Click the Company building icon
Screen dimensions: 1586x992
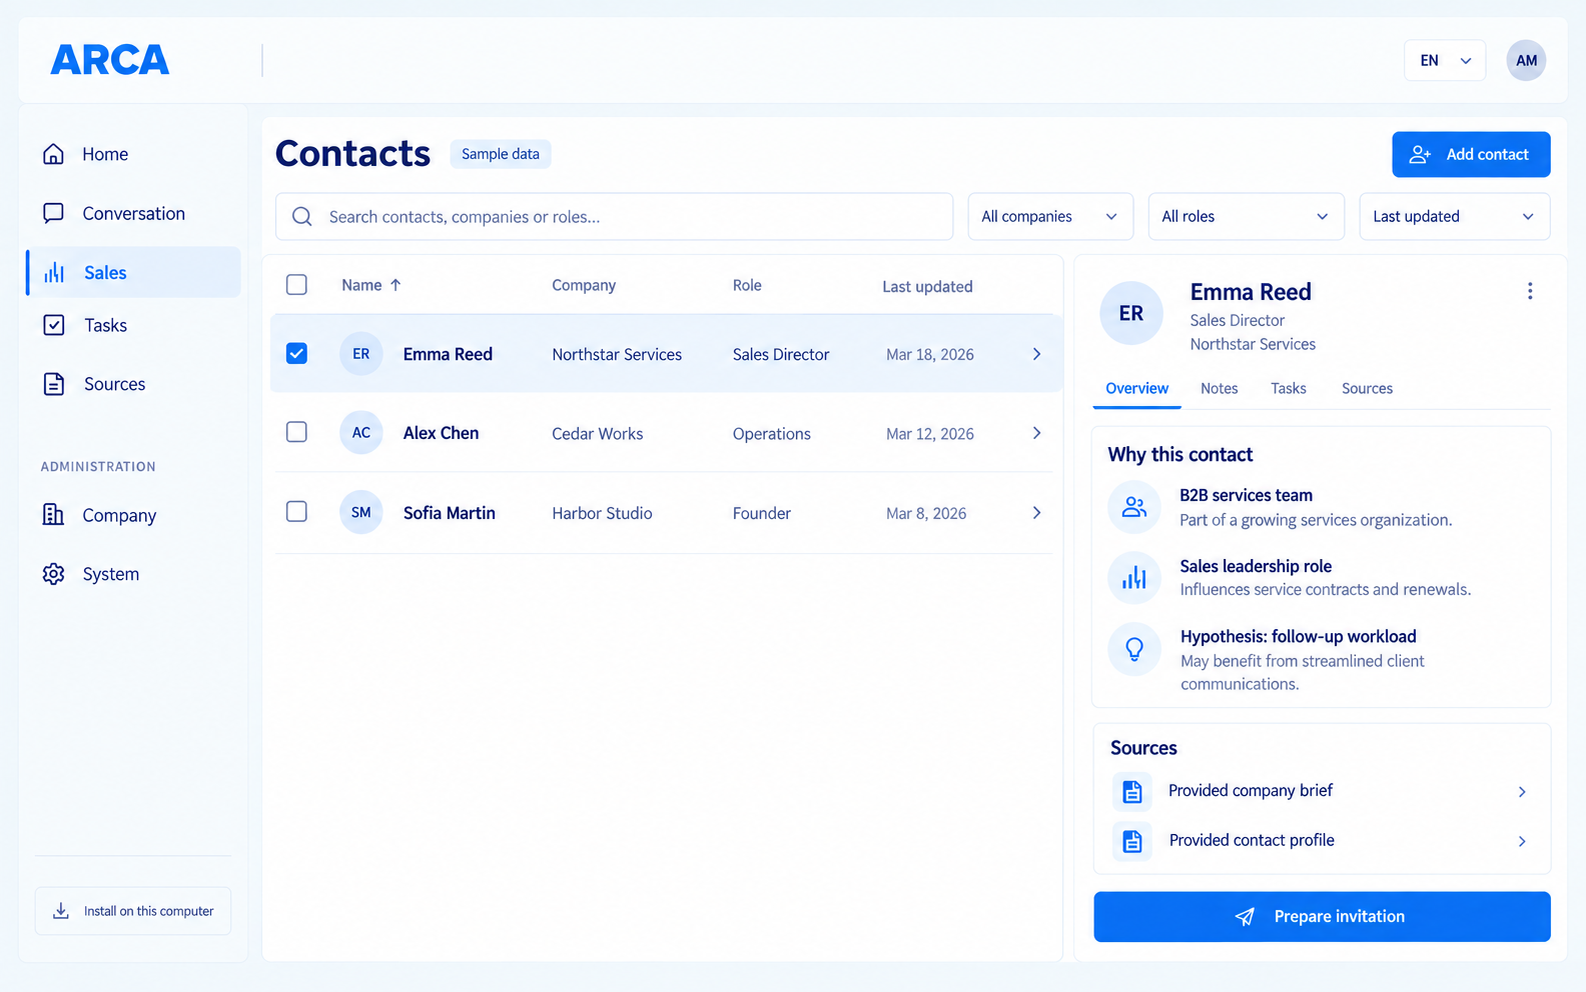point(54,515)
